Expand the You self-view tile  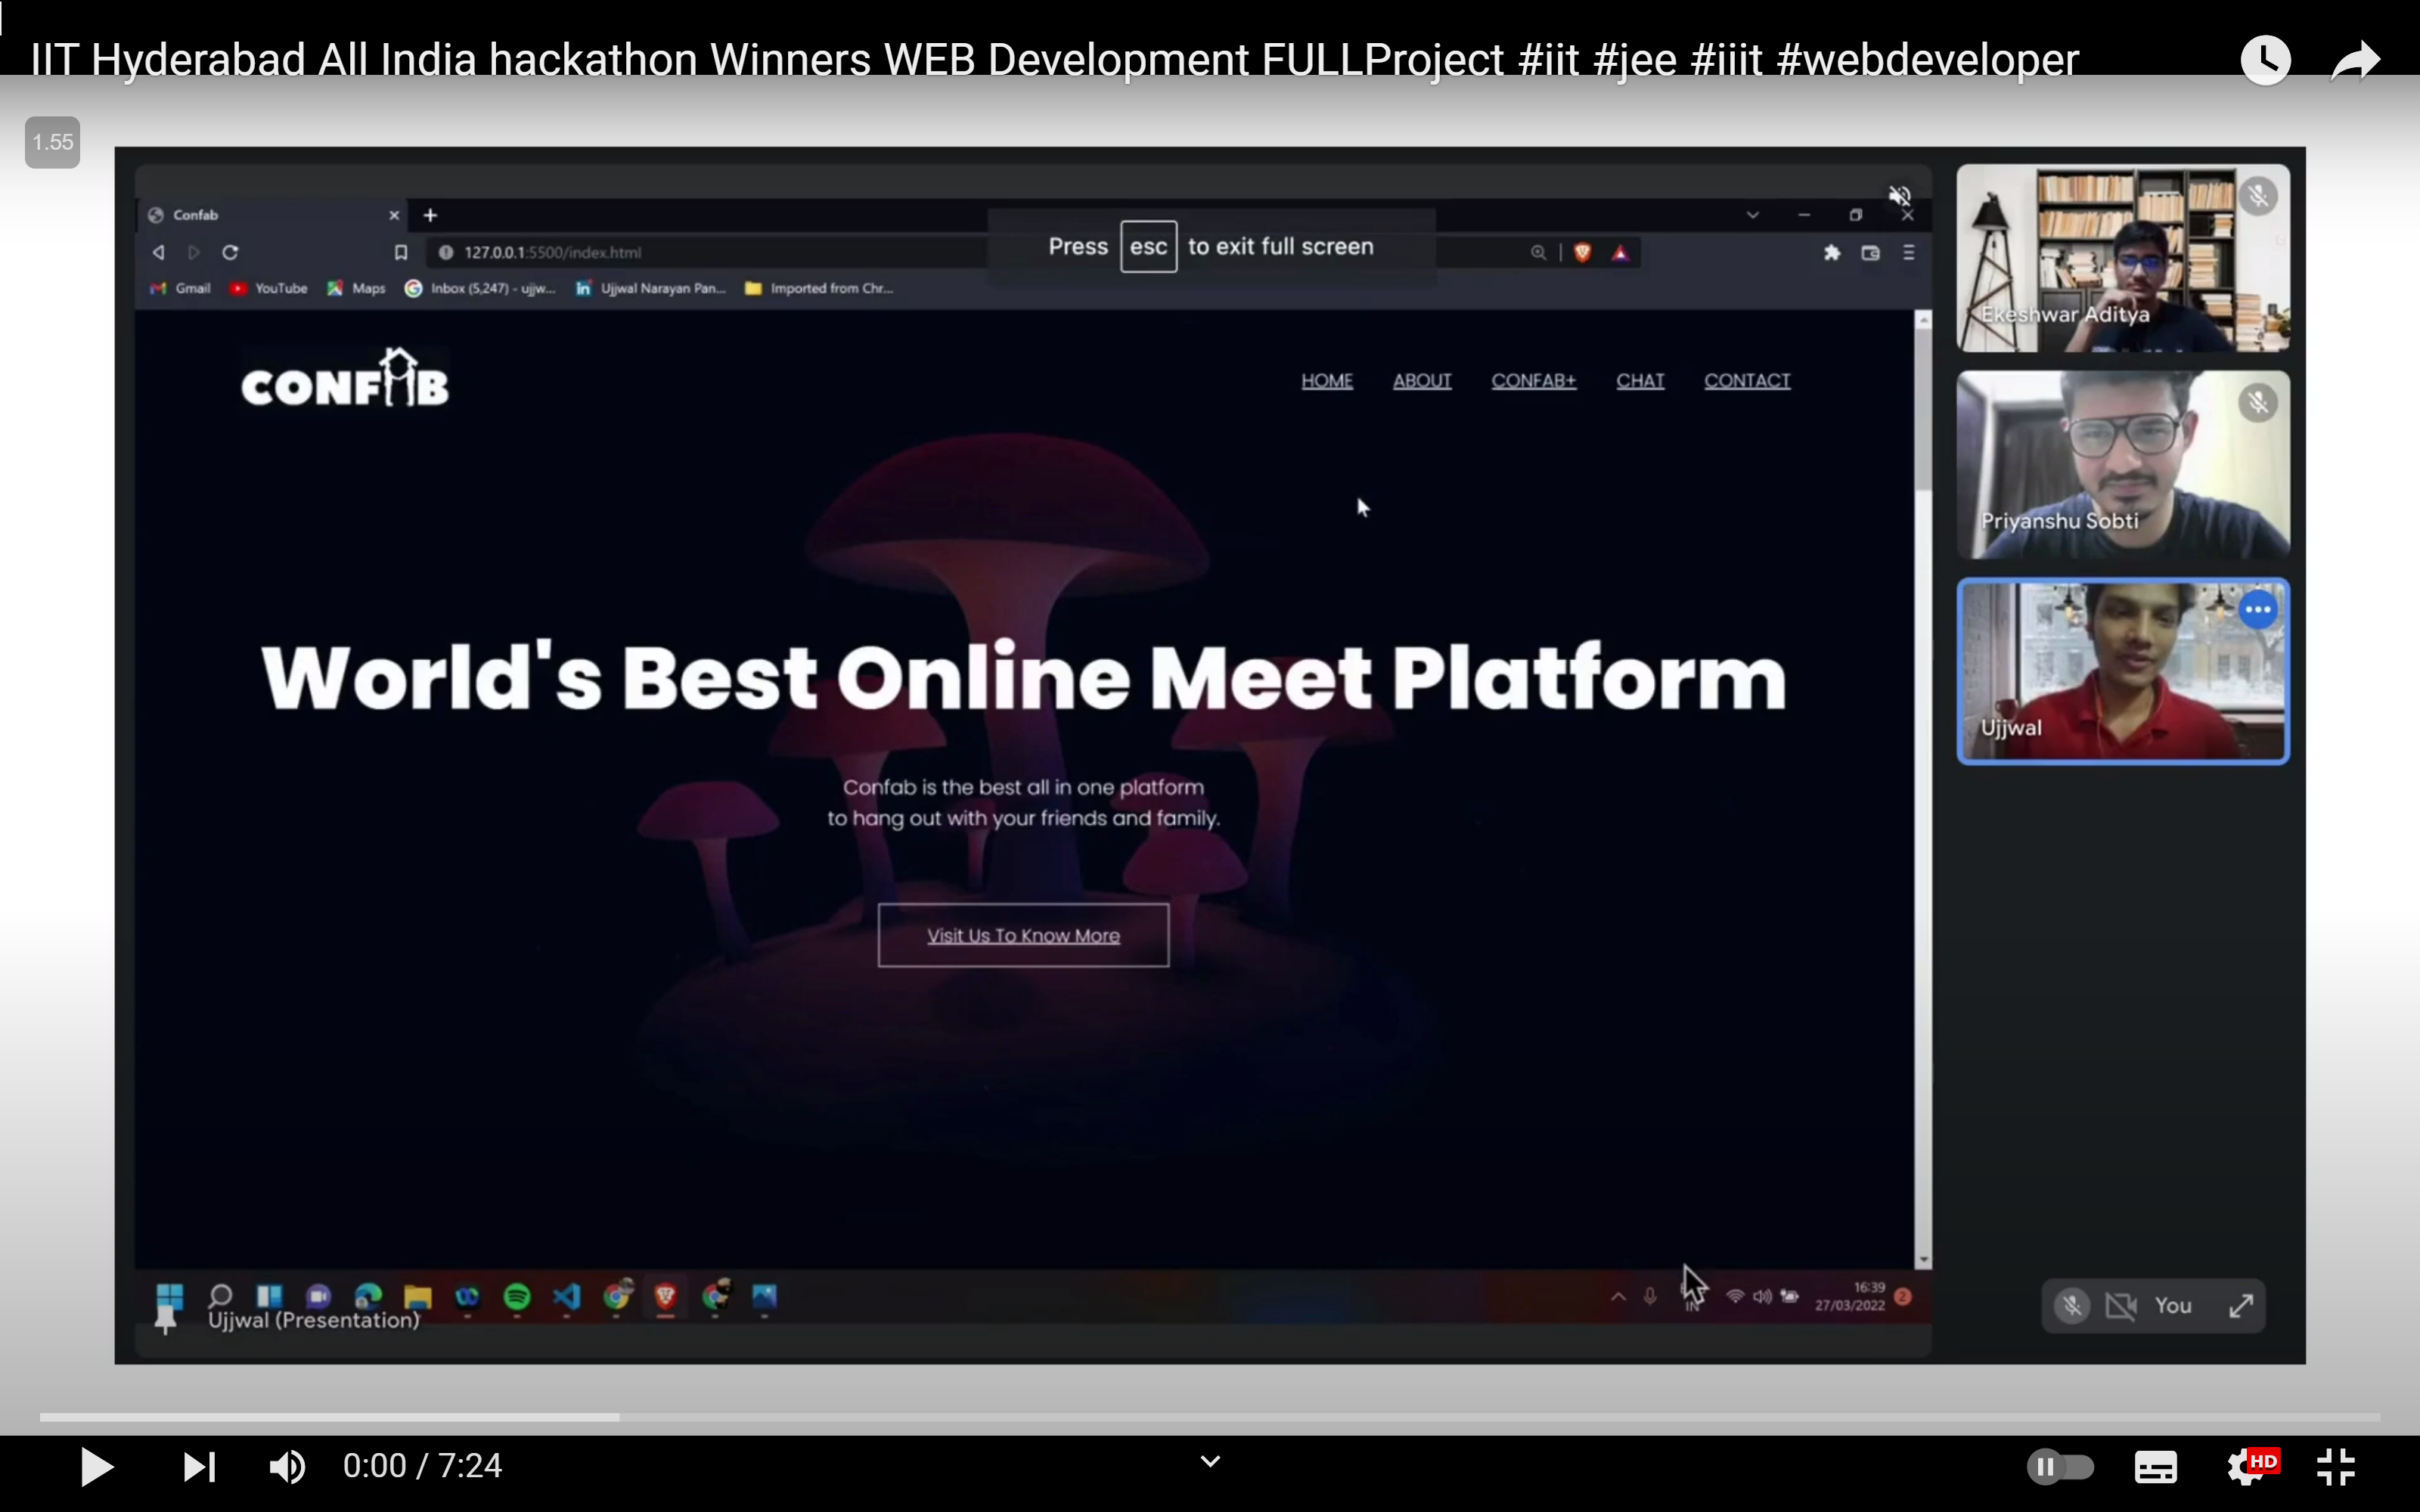2241,1305
